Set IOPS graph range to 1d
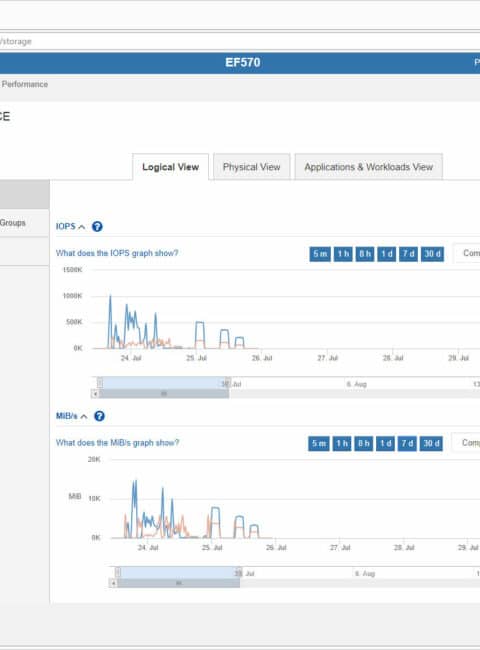This screenshot has width=480, height=650. pyautogui.click(x=387, y=254)
